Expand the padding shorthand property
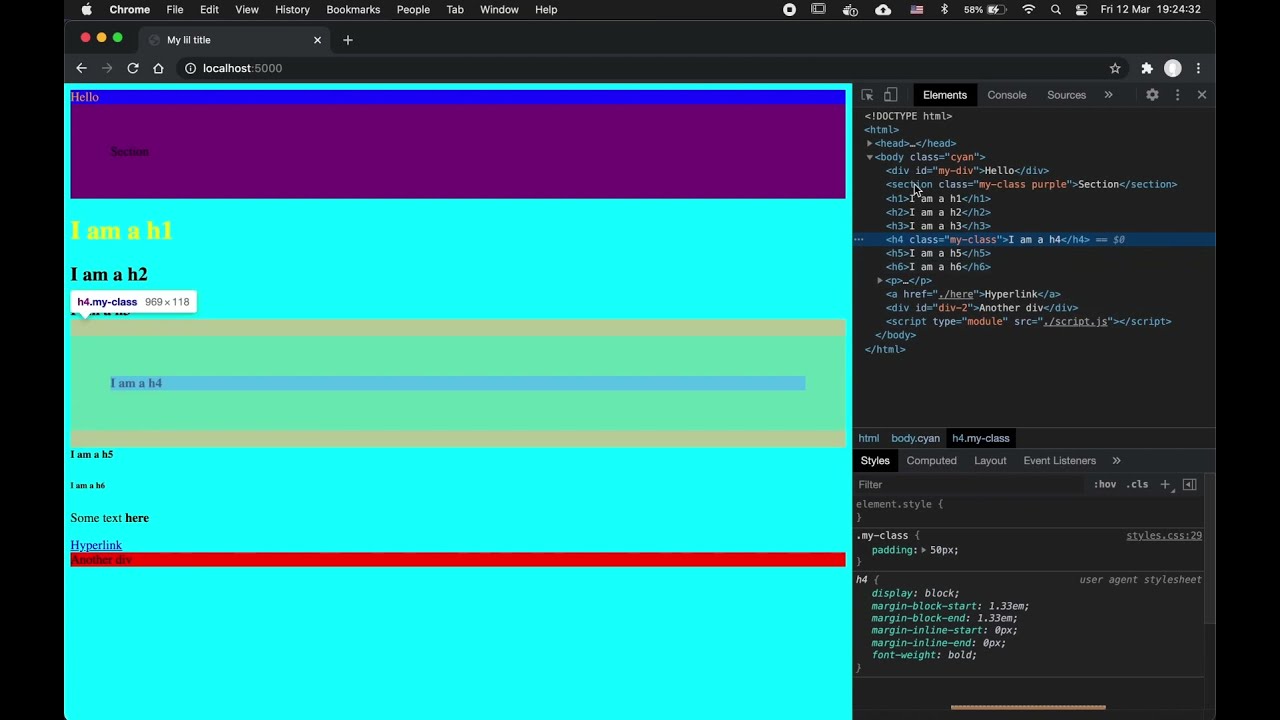1280x720 pixels. pyautogui.click(x=924, y=550)
